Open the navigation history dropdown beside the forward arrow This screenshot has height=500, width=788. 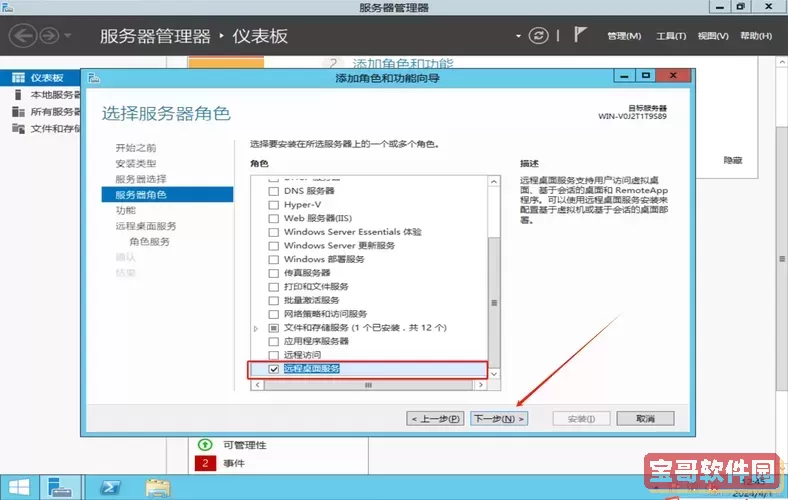[69, 36]
